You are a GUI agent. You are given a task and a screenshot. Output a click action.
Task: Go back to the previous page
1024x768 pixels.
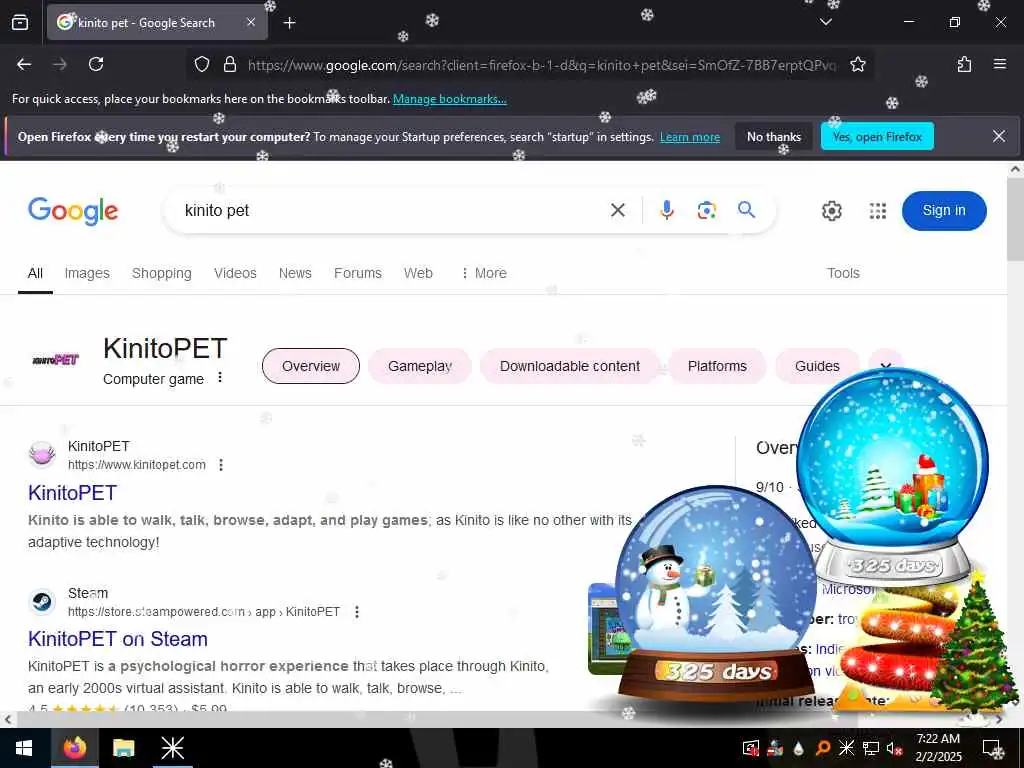pyautogui.click(x=24, y=64)
